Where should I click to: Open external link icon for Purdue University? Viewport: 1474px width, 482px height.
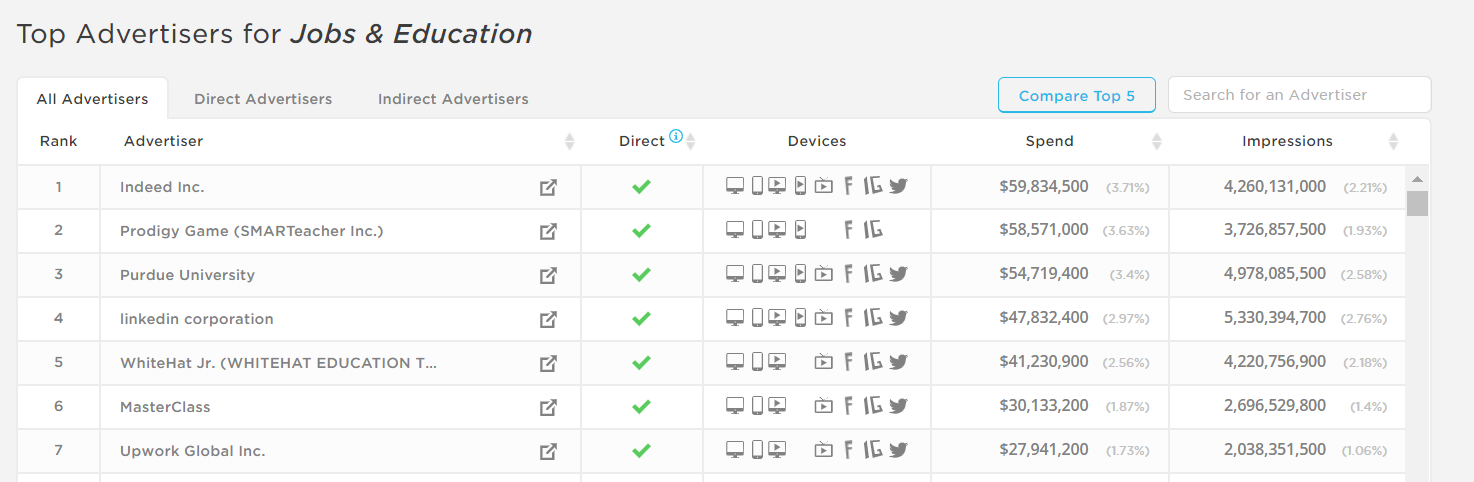click(548, 275)
